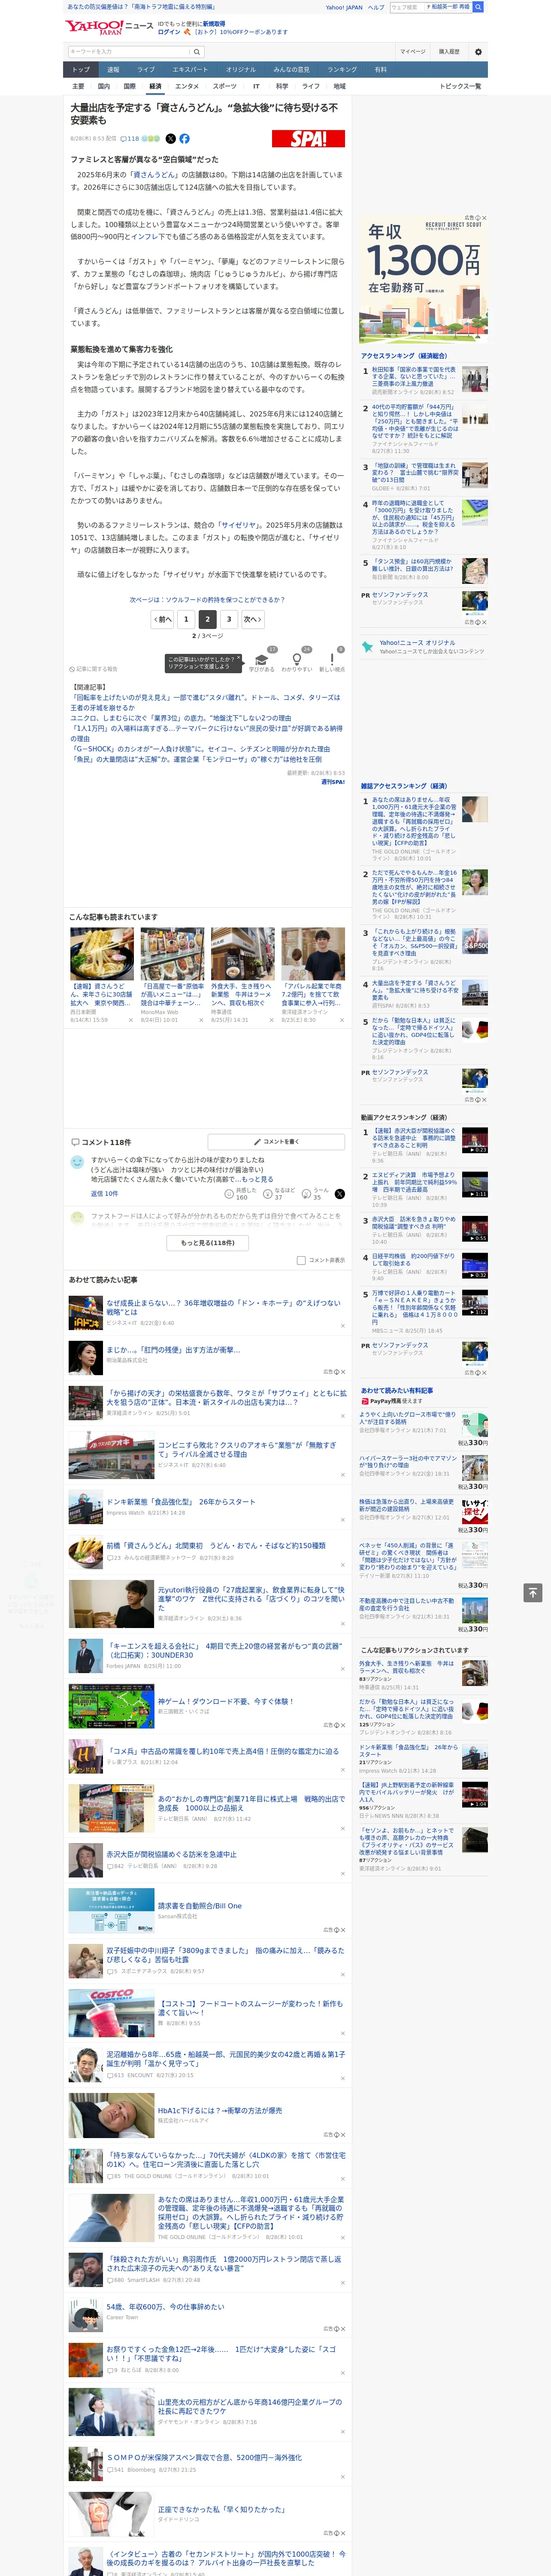Open the トップ navigation tab
The height and width of the screenshot is (2576, 551).
81,70
